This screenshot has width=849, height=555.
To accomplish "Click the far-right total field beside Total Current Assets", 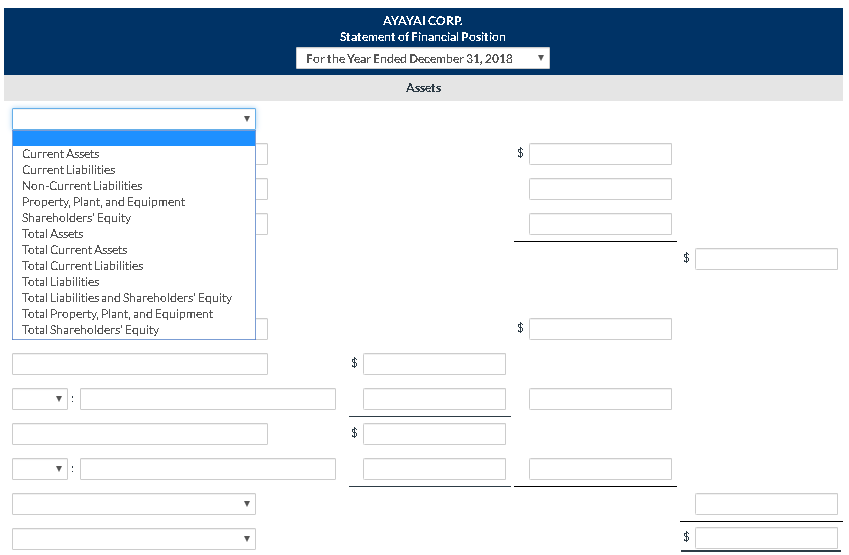I will (x=766, y=259).
